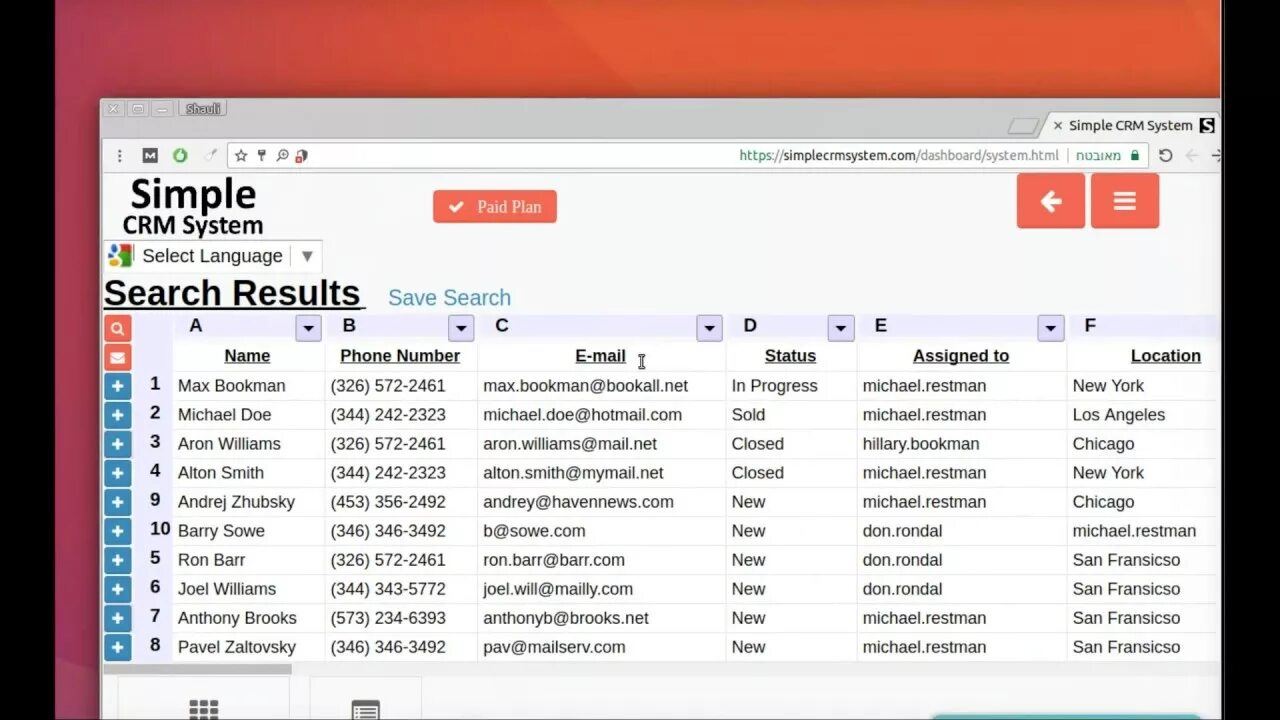This screenshot has height=720, width=1280.
Task: Expand Ron Barr row with plus icon
Action: [x=117, y=560]
